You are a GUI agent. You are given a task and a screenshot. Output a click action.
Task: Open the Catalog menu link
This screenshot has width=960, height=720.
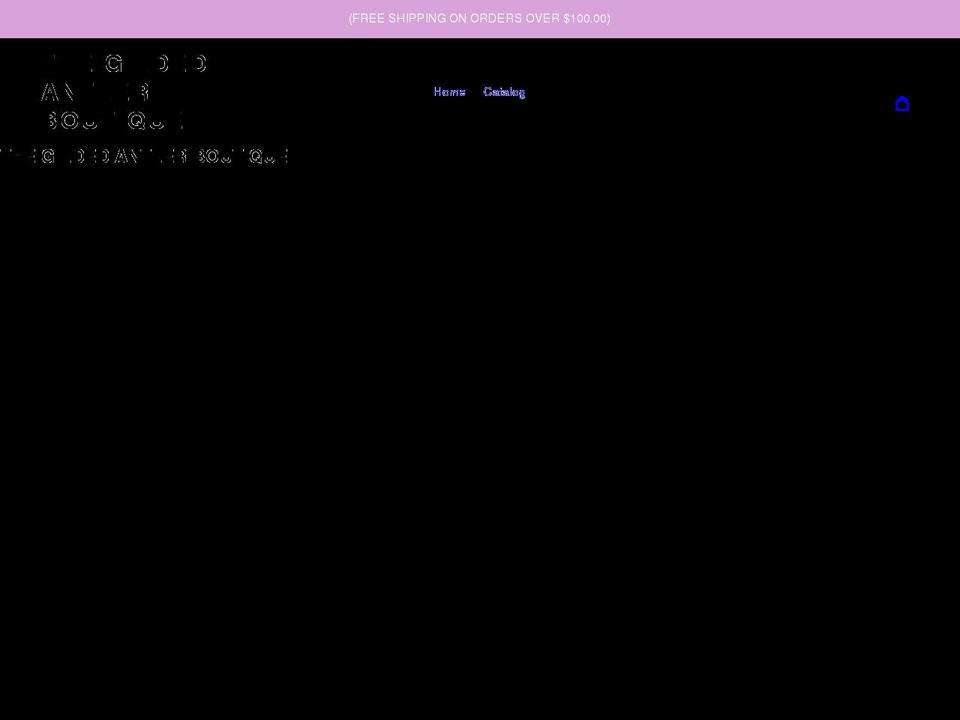click(504, 92)
